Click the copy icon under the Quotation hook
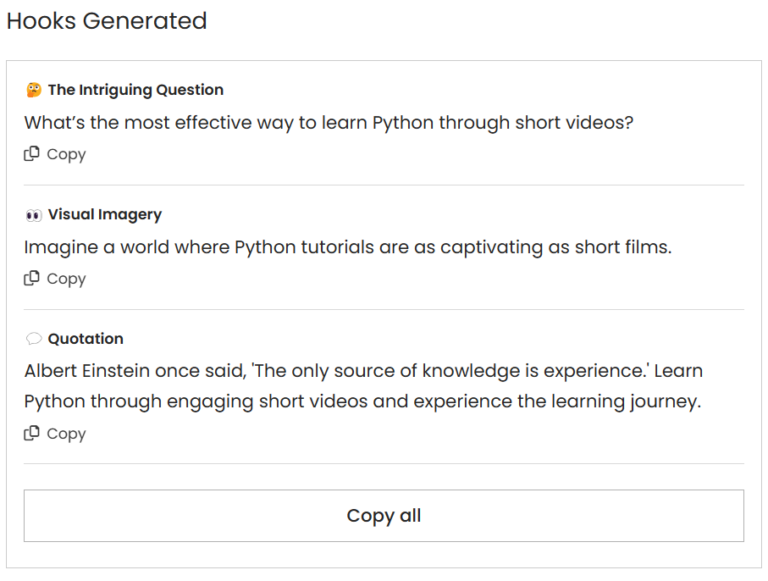The image size is (768, 581). coord(32,433)
